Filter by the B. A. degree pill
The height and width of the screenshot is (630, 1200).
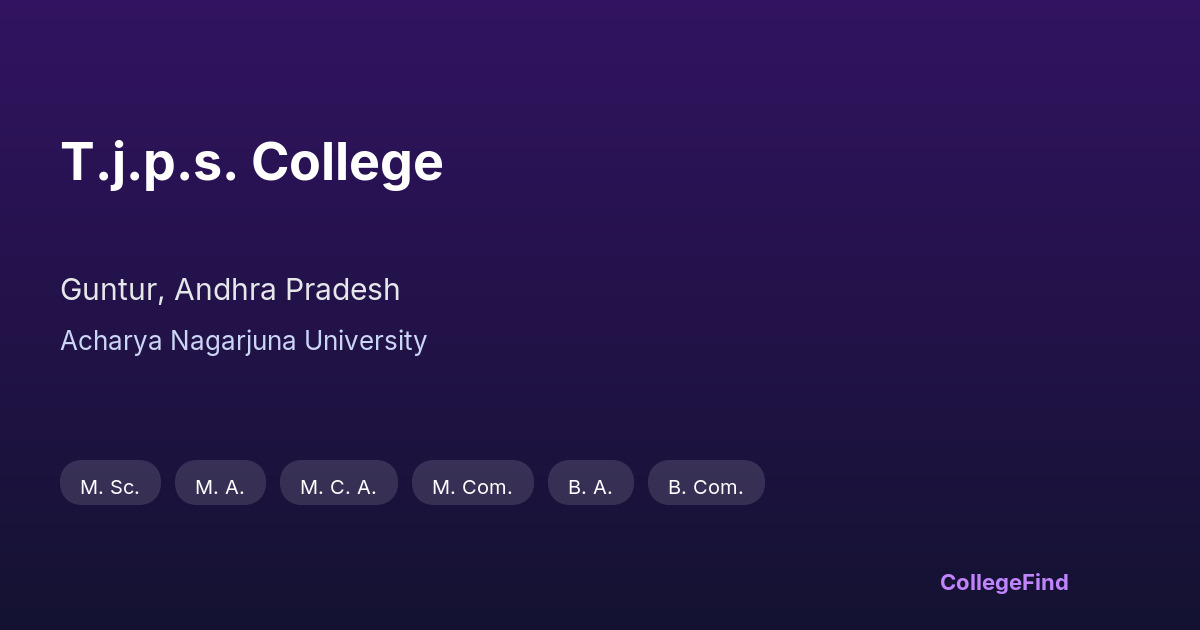(590, 486)
